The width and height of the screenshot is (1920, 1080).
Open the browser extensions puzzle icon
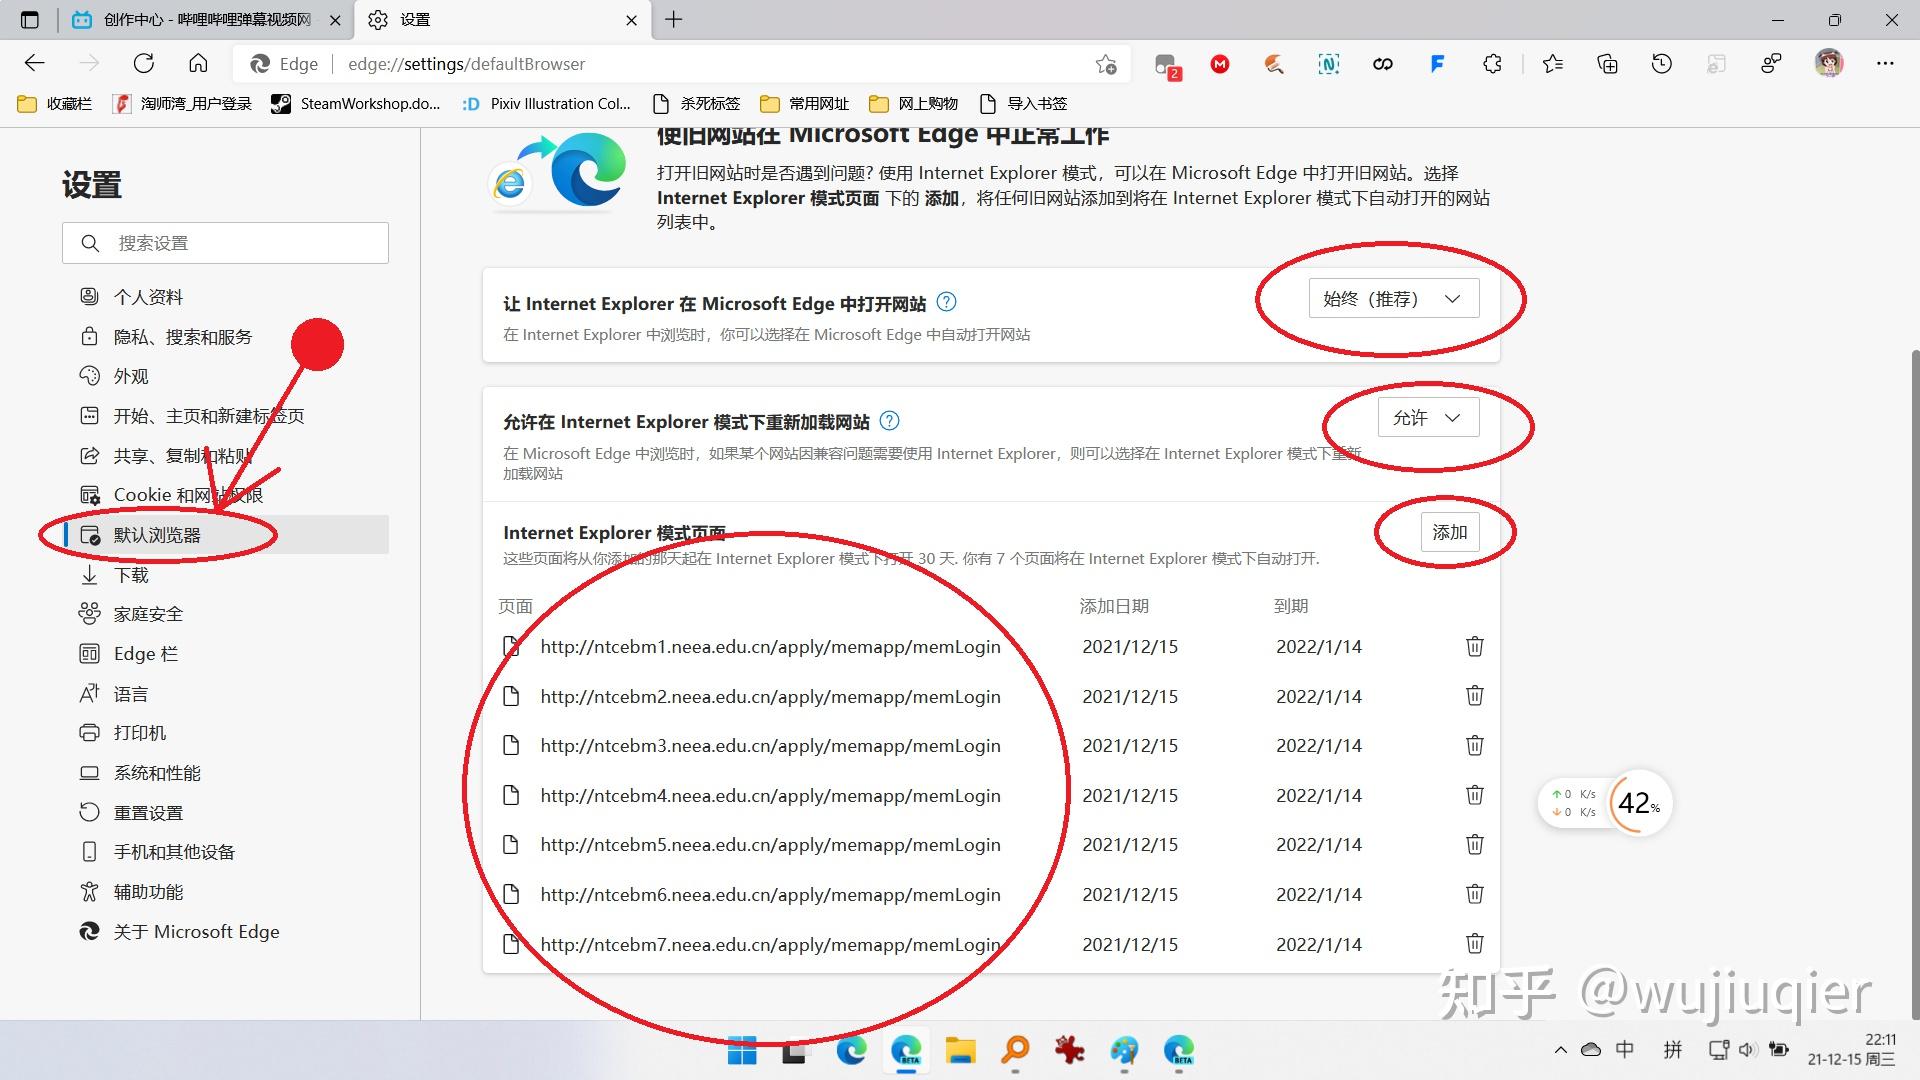point(1492,64)
